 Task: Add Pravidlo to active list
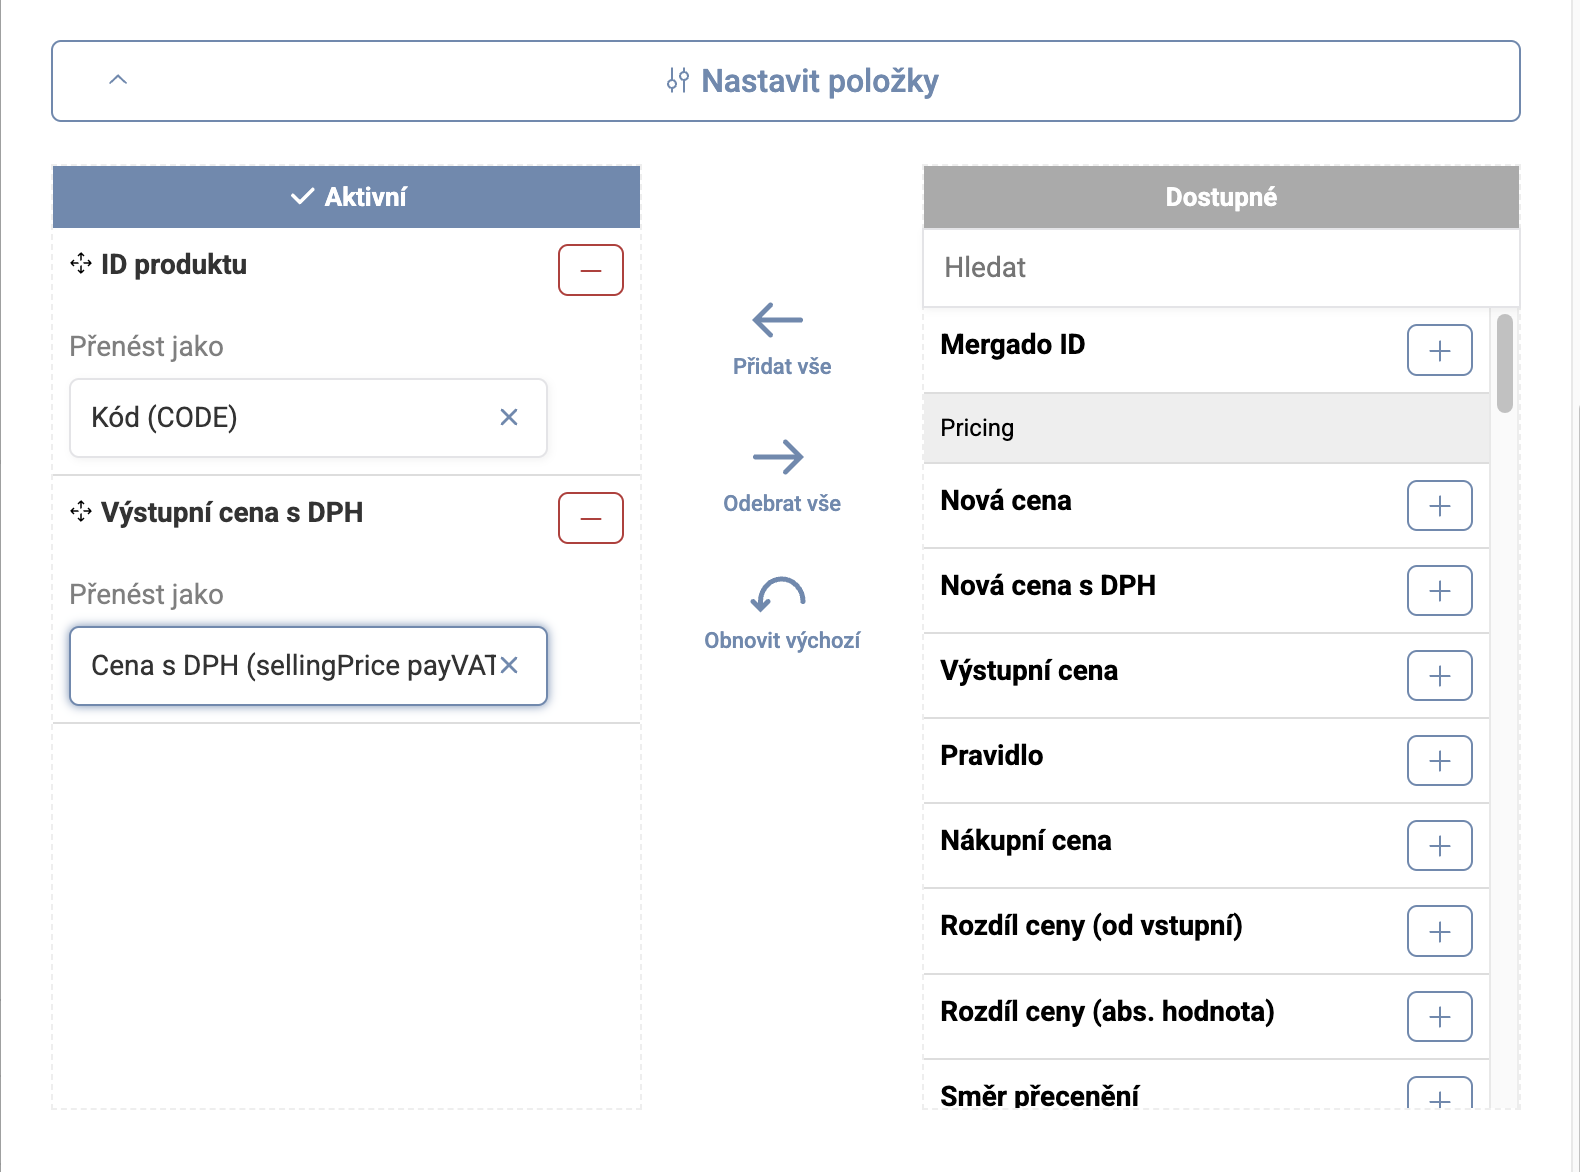pos(1439,761)
